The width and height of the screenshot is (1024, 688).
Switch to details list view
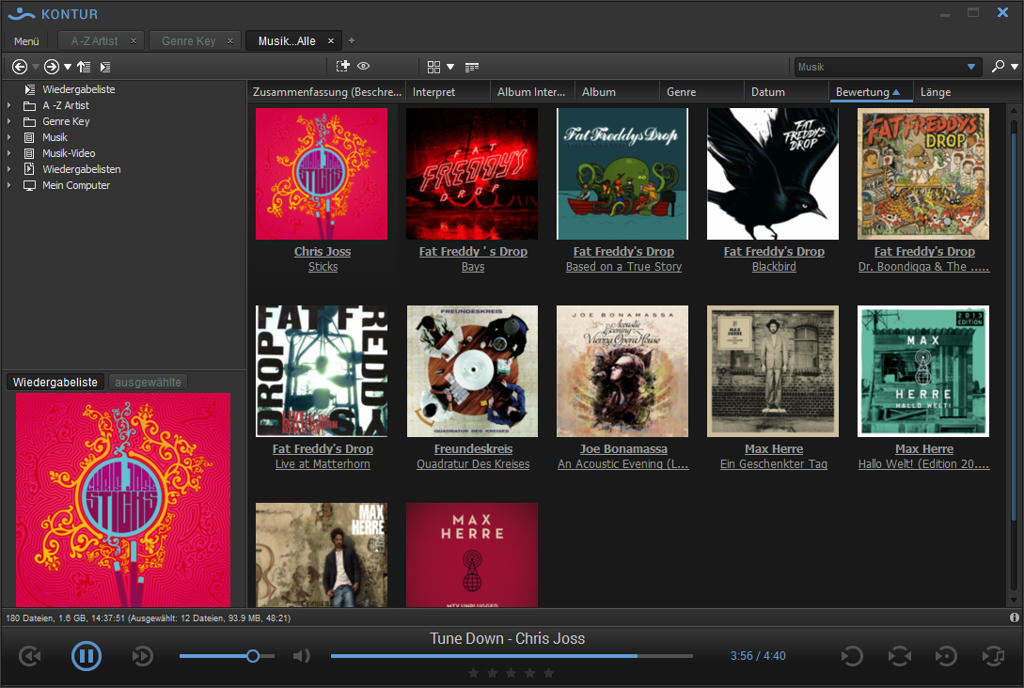[x=472, y=67]
